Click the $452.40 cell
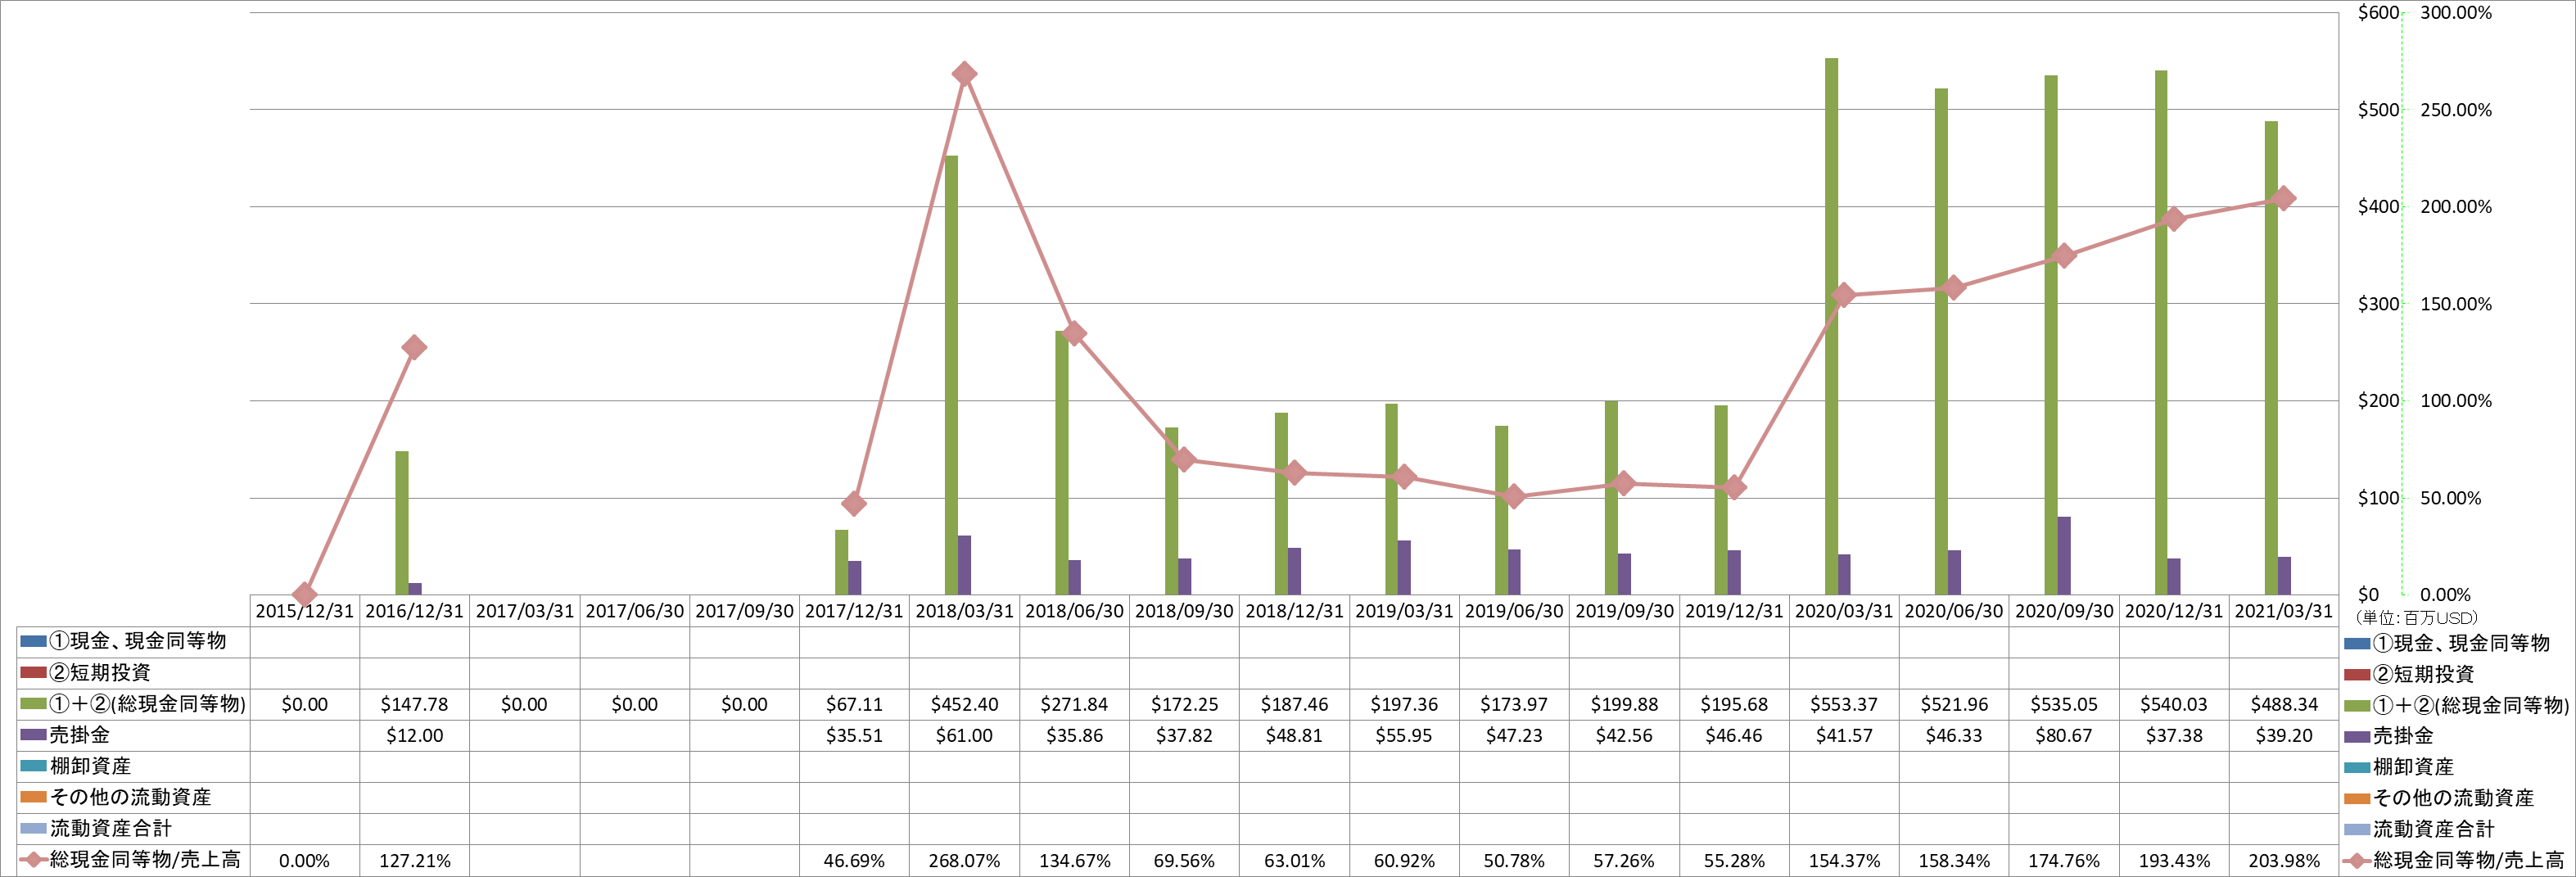The image size is (2576, 877). click(964, 704)
